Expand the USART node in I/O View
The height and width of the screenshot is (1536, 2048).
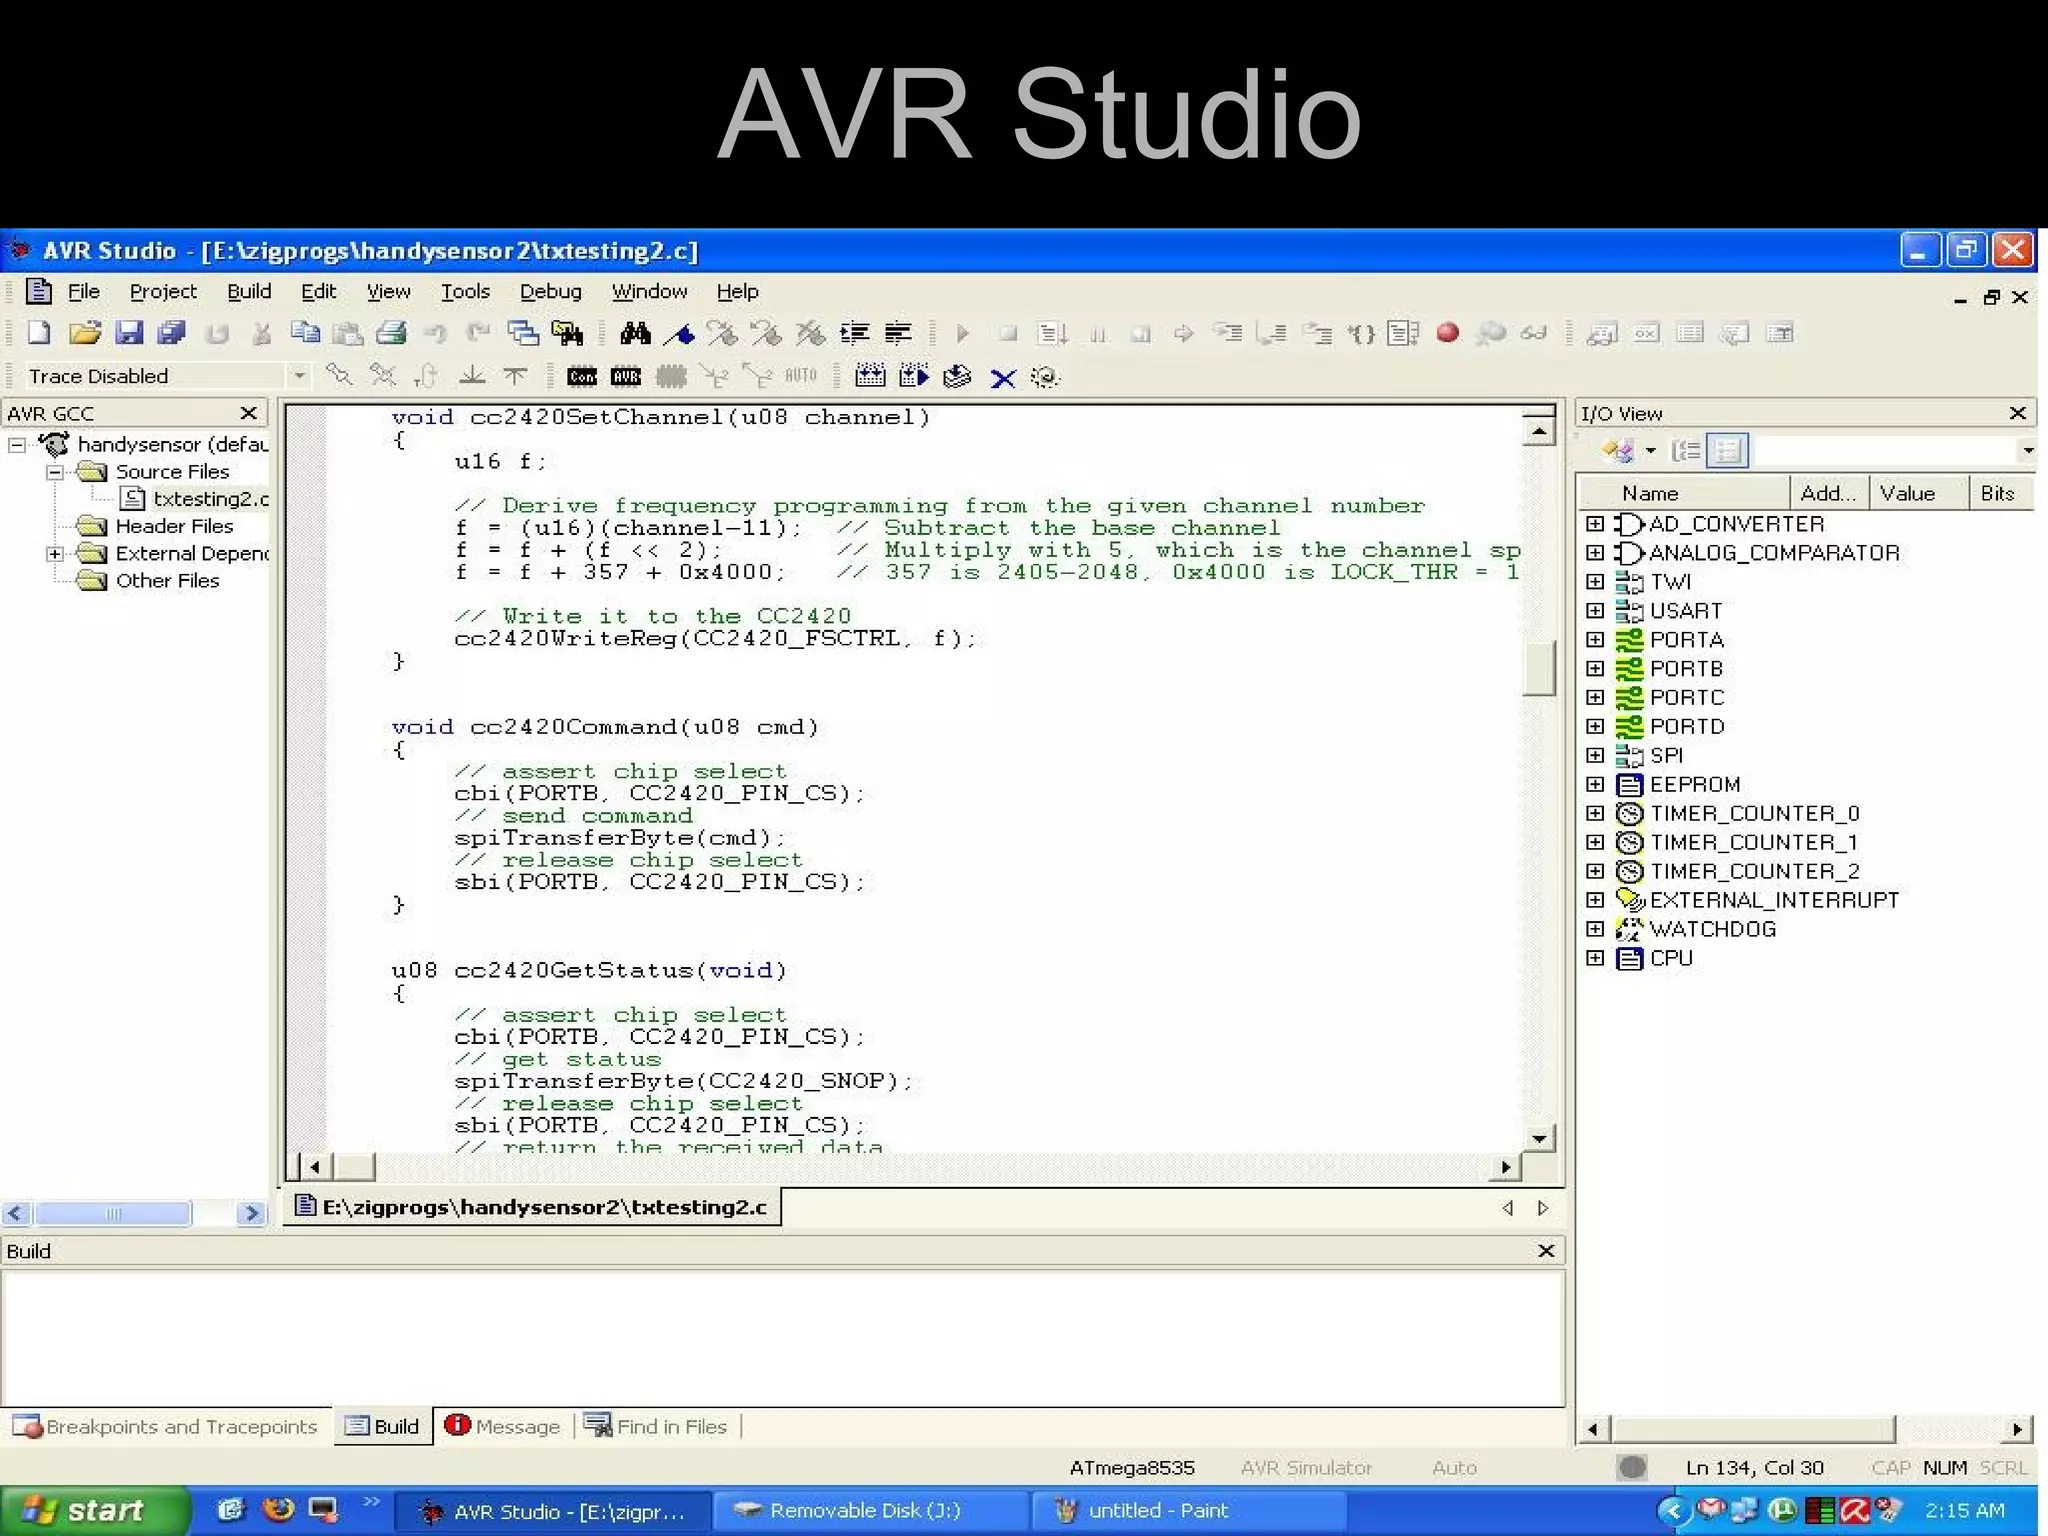point(1595,610)
